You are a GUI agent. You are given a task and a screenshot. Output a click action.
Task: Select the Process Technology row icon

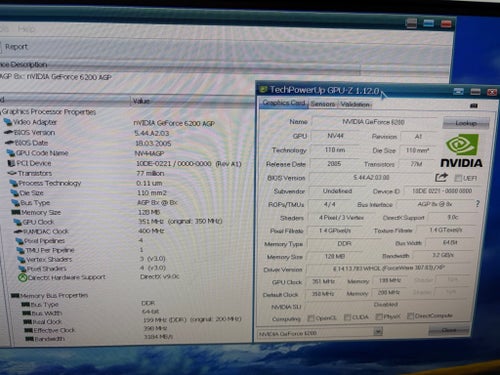pyautogui.click(x=14, y=183)
